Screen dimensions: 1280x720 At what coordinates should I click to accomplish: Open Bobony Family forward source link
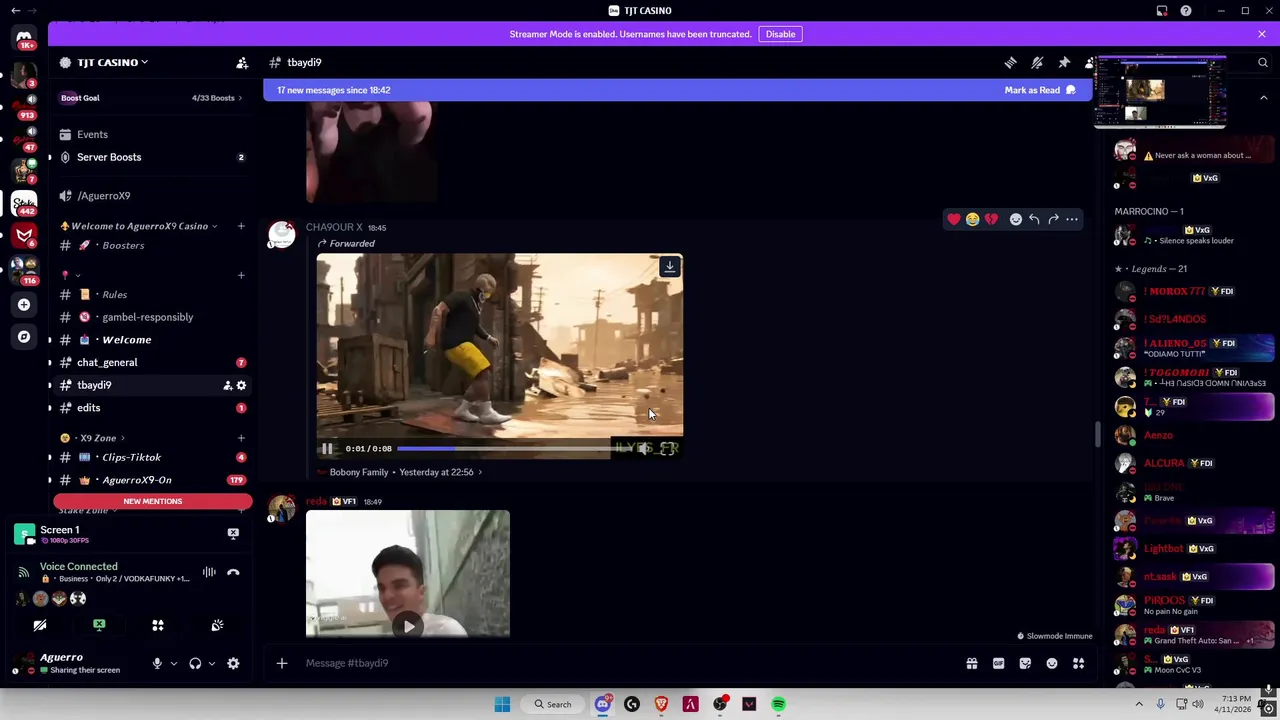(400, 472)
